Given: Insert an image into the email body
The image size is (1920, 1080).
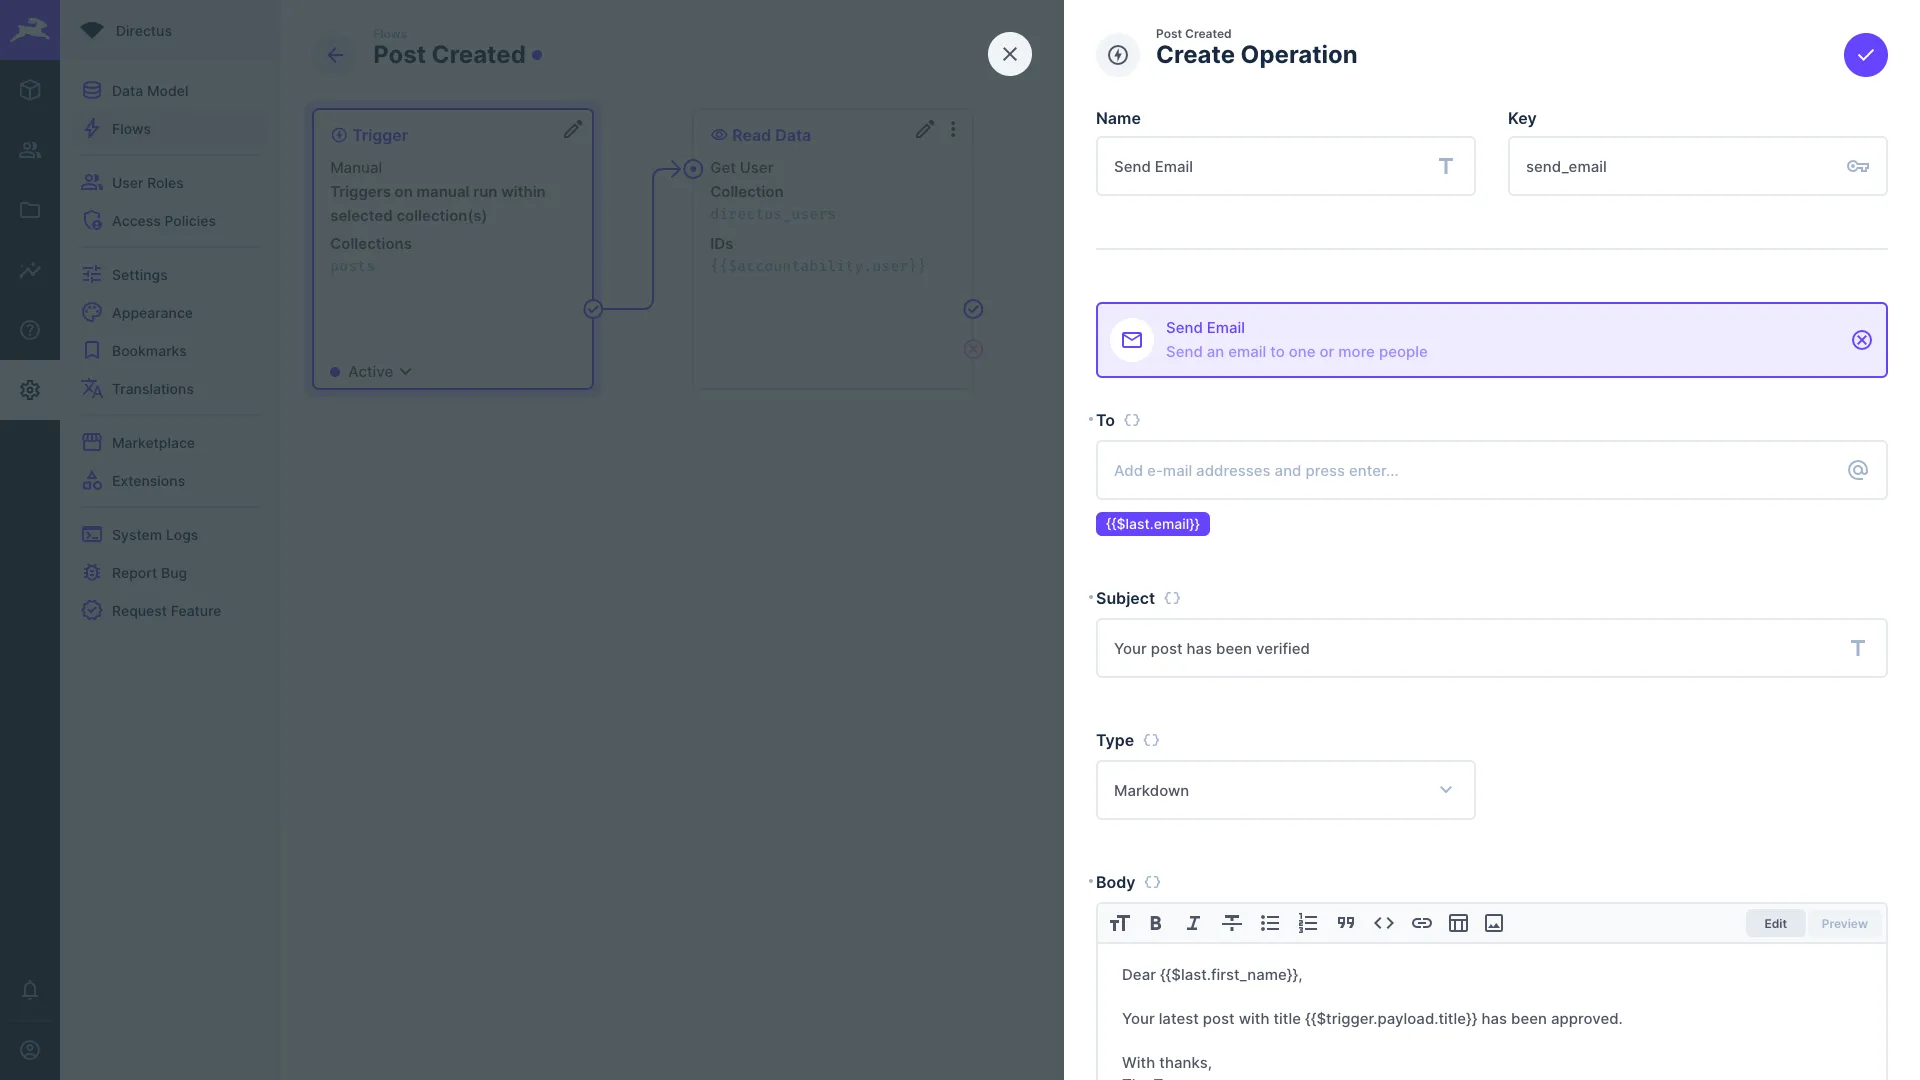Looking at the screenshot, I should (x=1493, y=923).
